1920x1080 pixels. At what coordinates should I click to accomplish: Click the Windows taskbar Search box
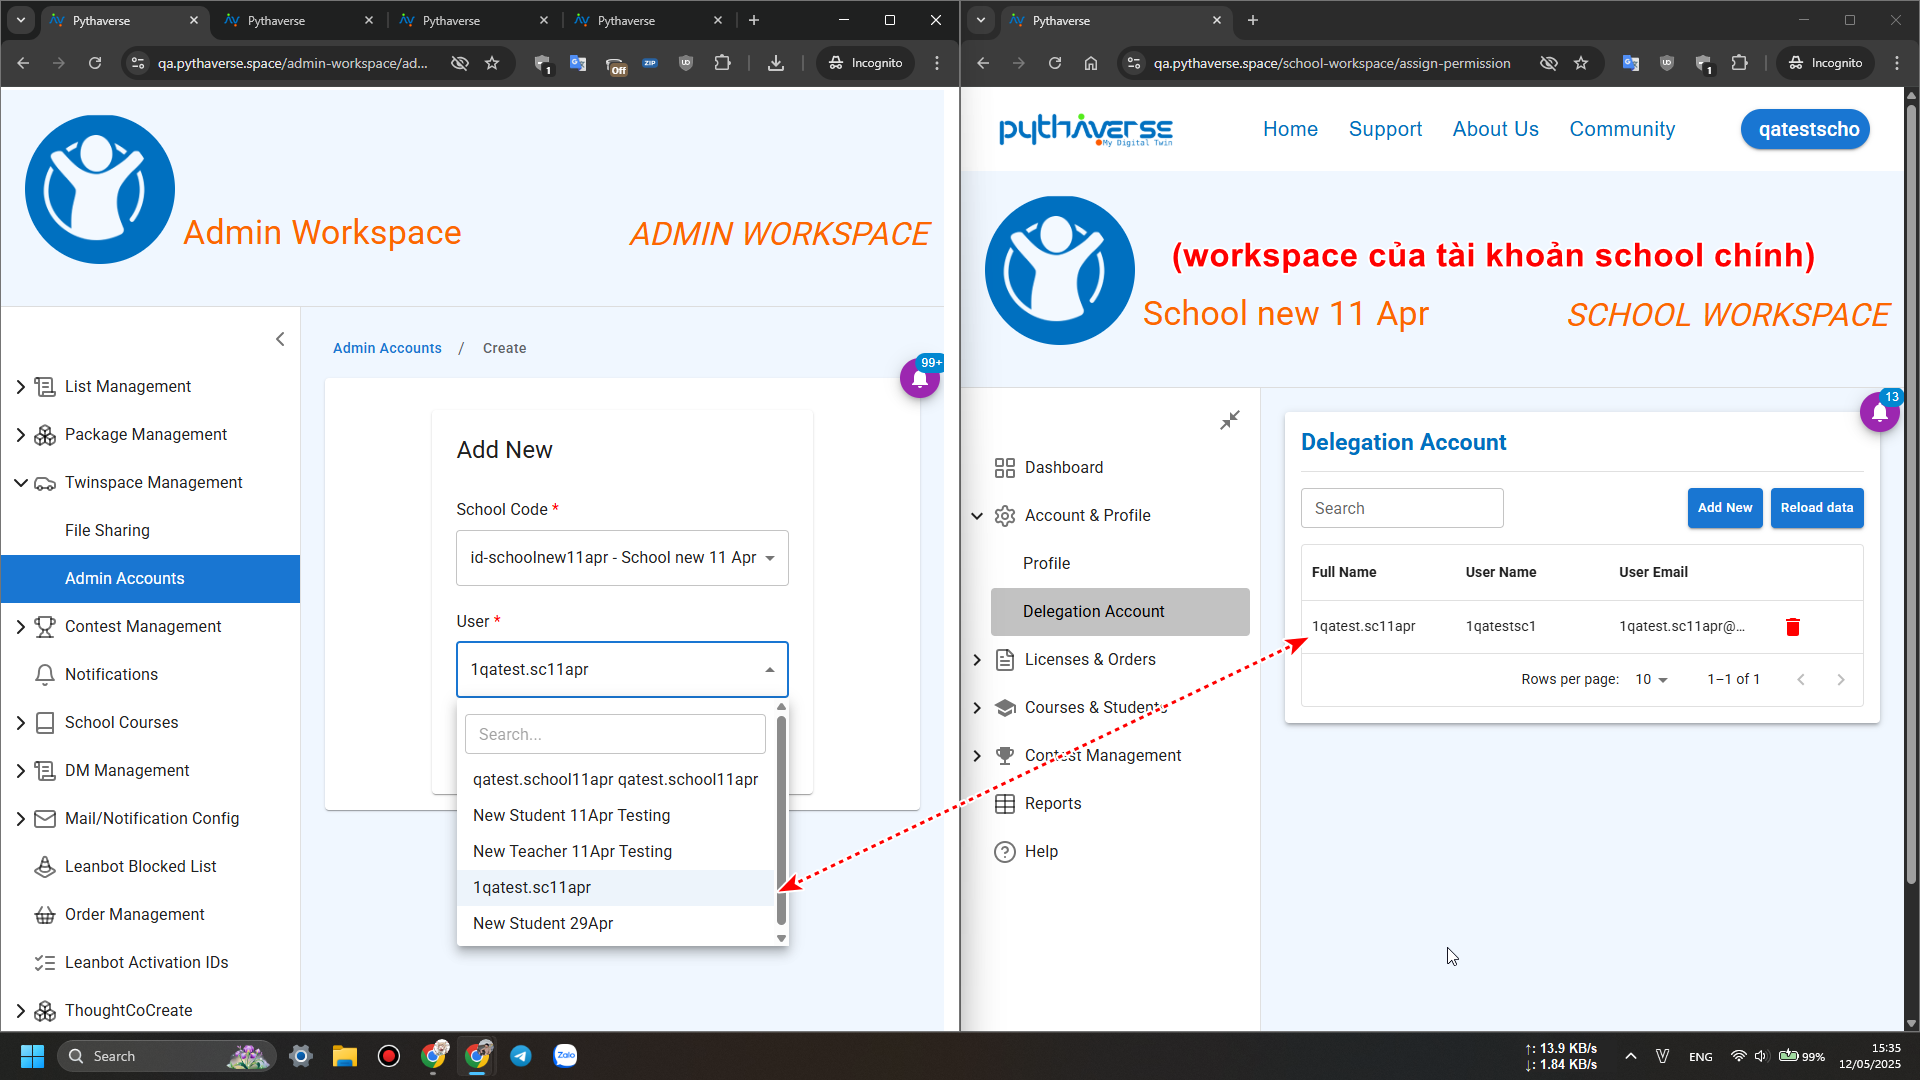click(x=166, y=1056)
